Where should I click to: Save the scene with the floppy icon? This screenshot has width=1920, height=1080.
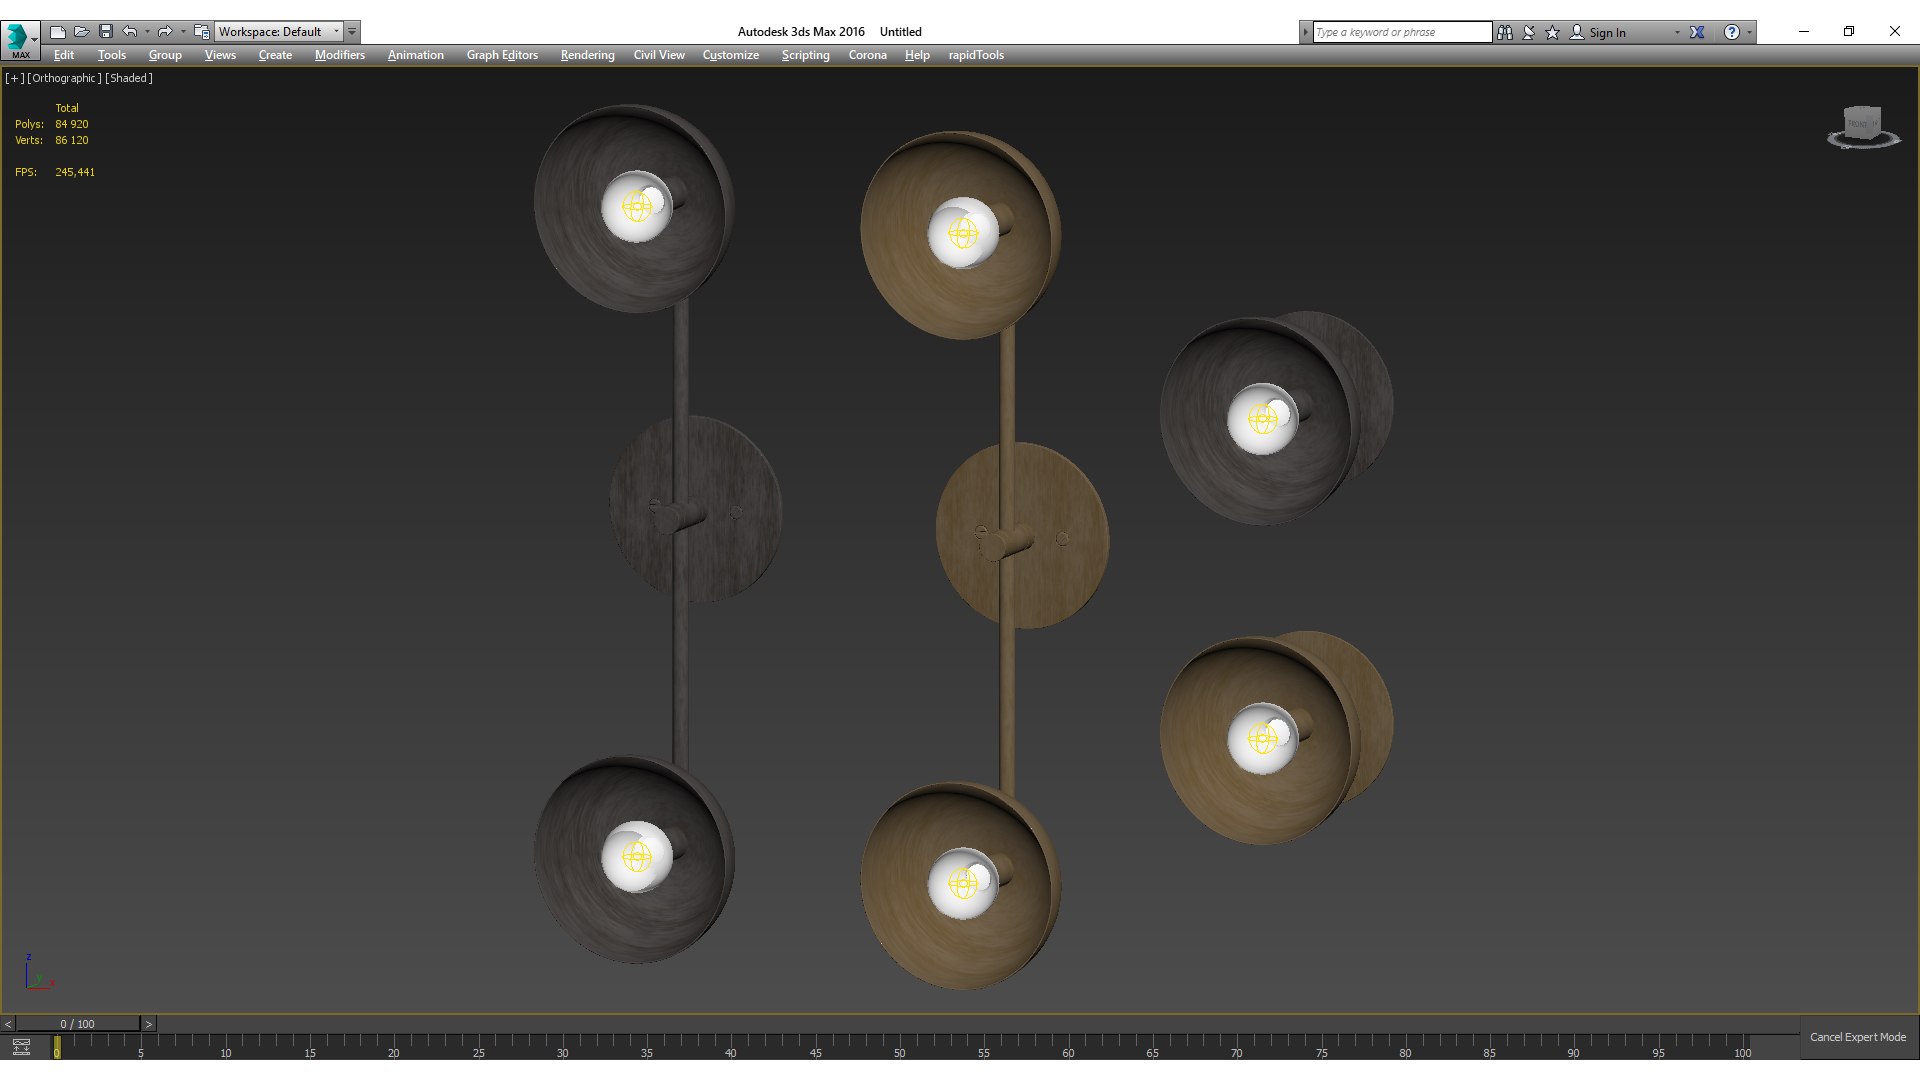106,32
